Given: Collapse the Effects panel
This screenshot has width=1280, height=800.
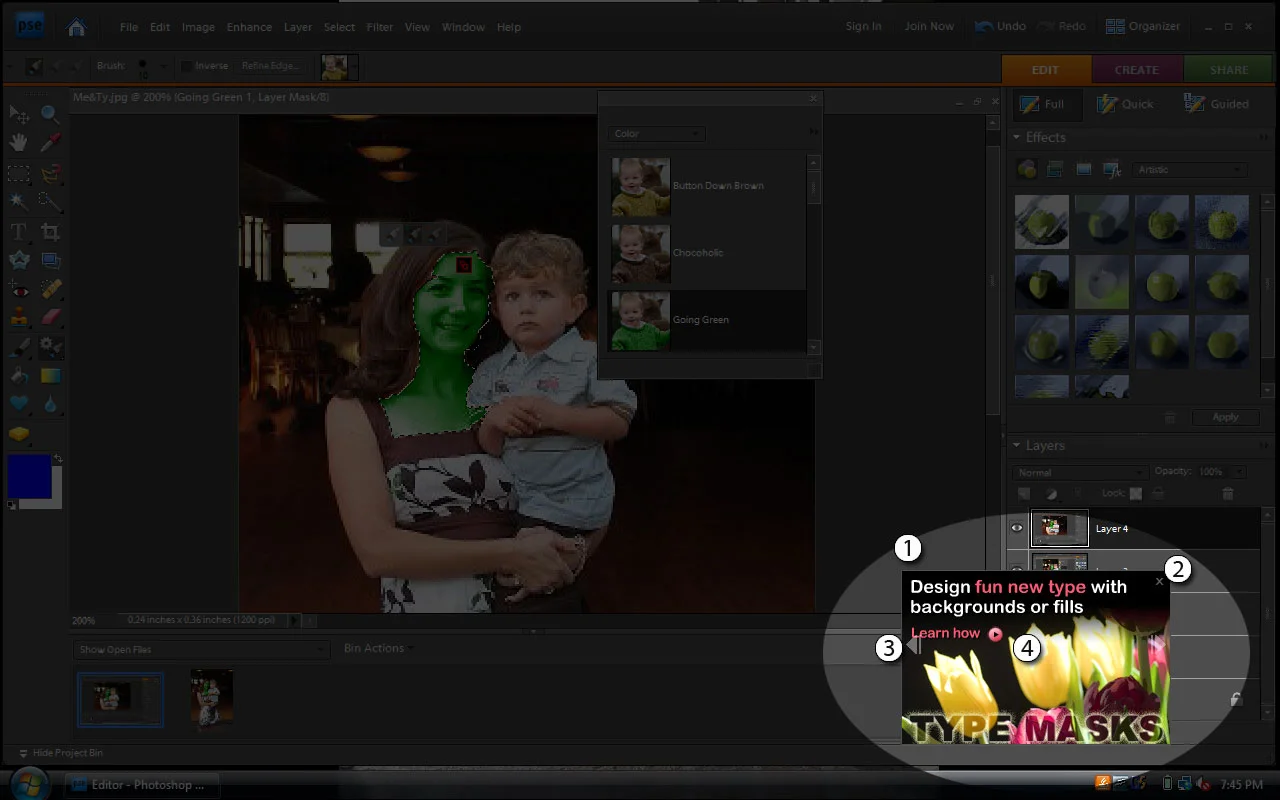Looking at the screenshot, I should [1017, 137].
